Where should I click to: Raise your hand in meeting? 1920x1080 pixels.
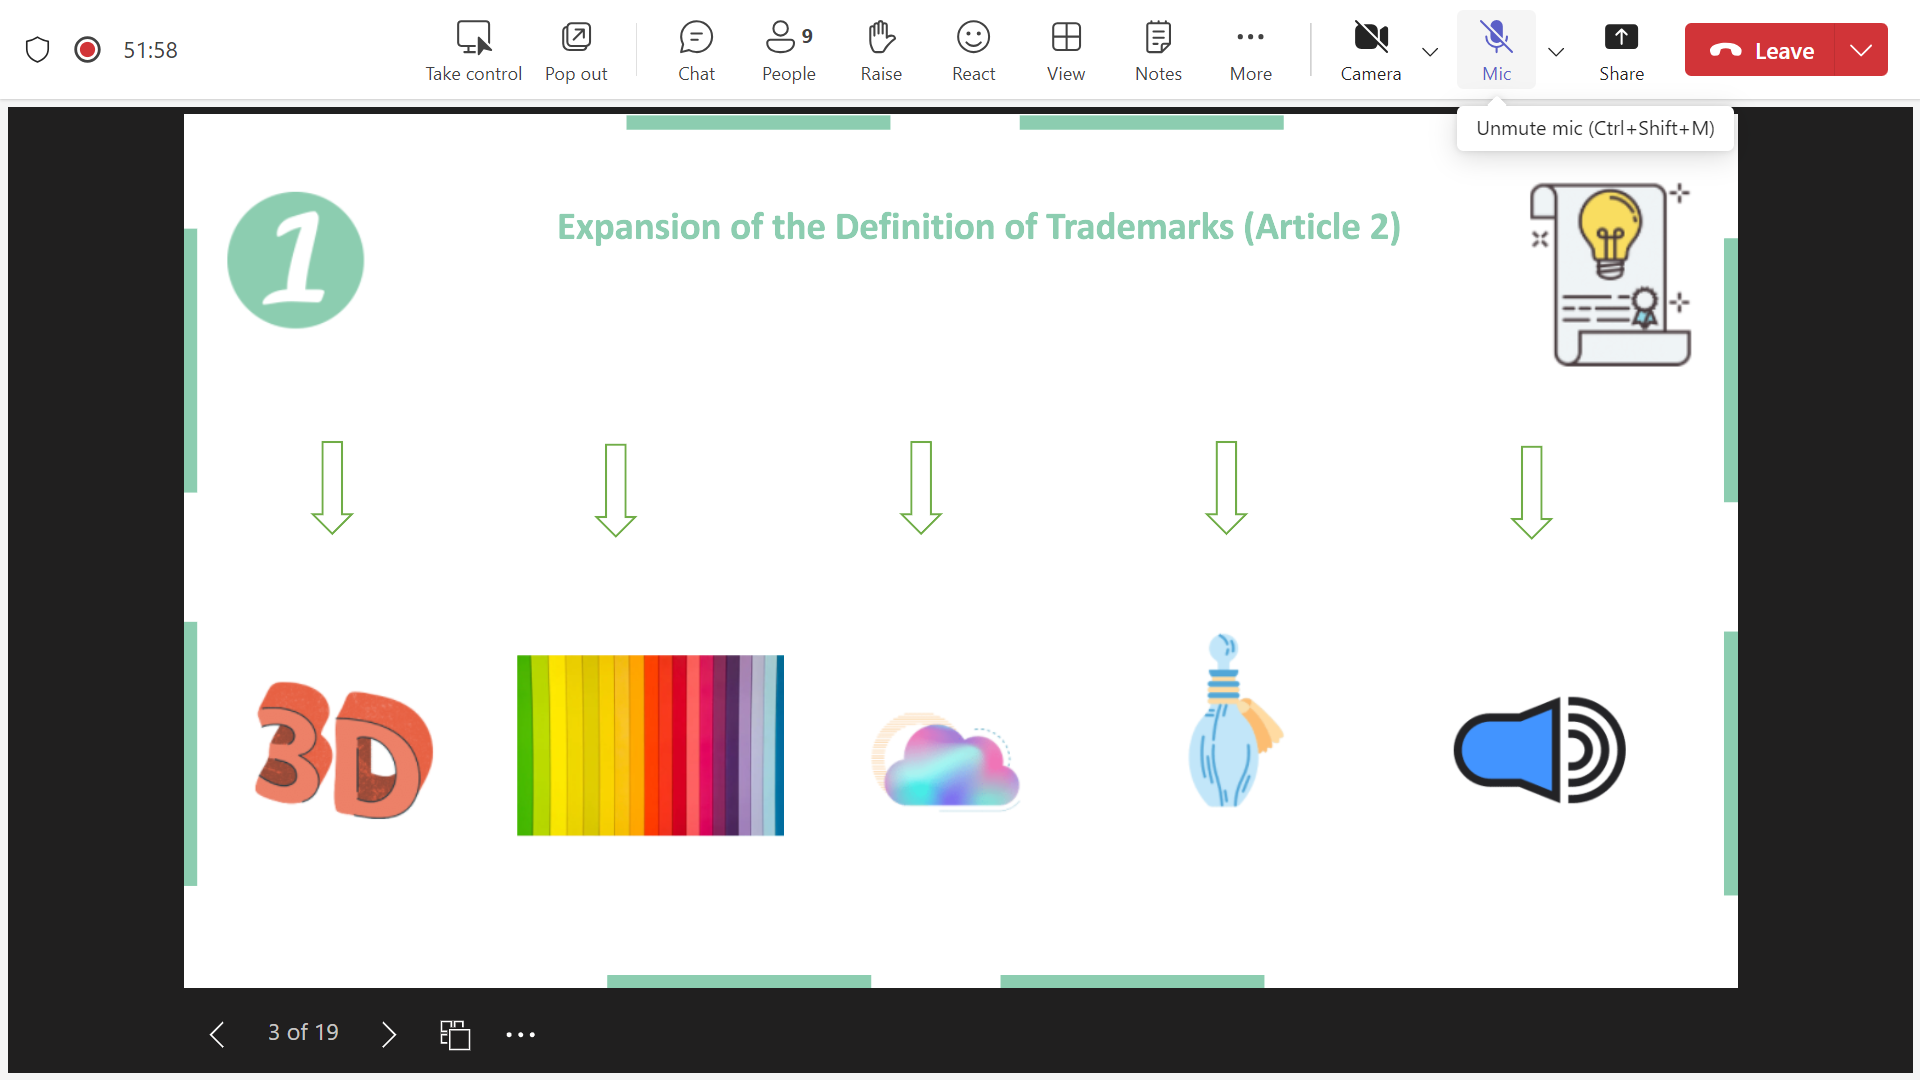[x=881, y=50]
